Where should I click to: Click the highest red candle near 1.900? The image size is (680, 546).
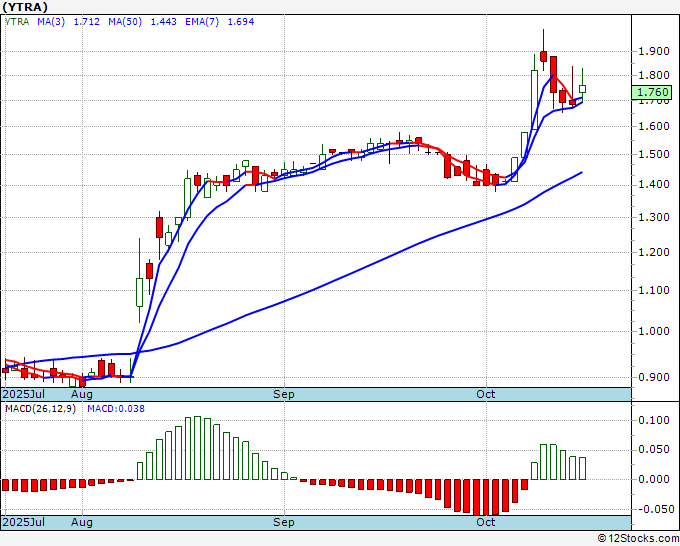coord(543,56)
